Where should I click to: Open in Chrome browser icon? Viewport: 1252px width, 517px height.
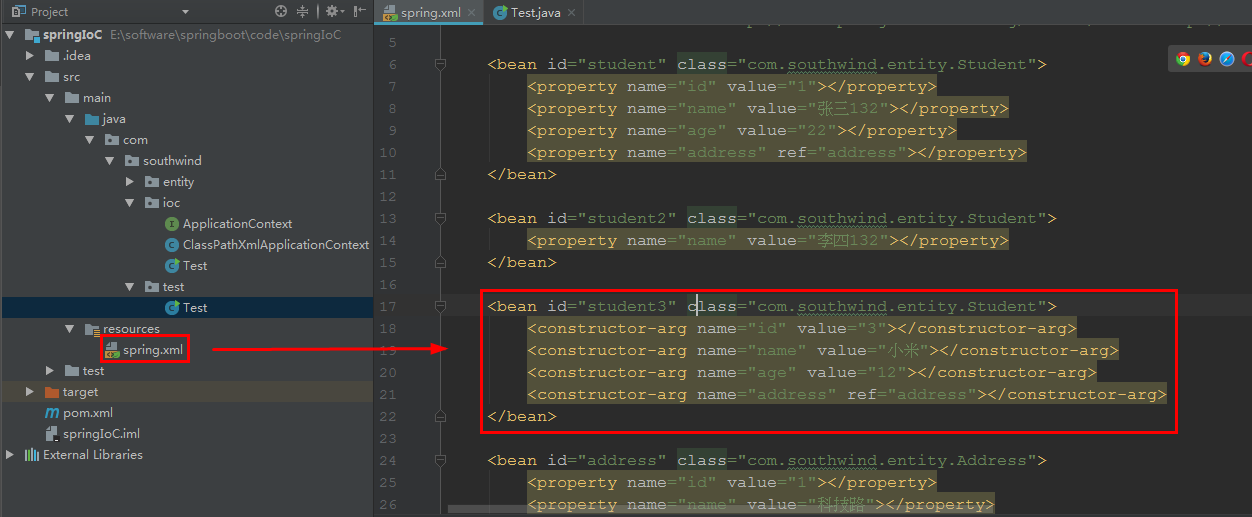click(x=1183, y=59)
